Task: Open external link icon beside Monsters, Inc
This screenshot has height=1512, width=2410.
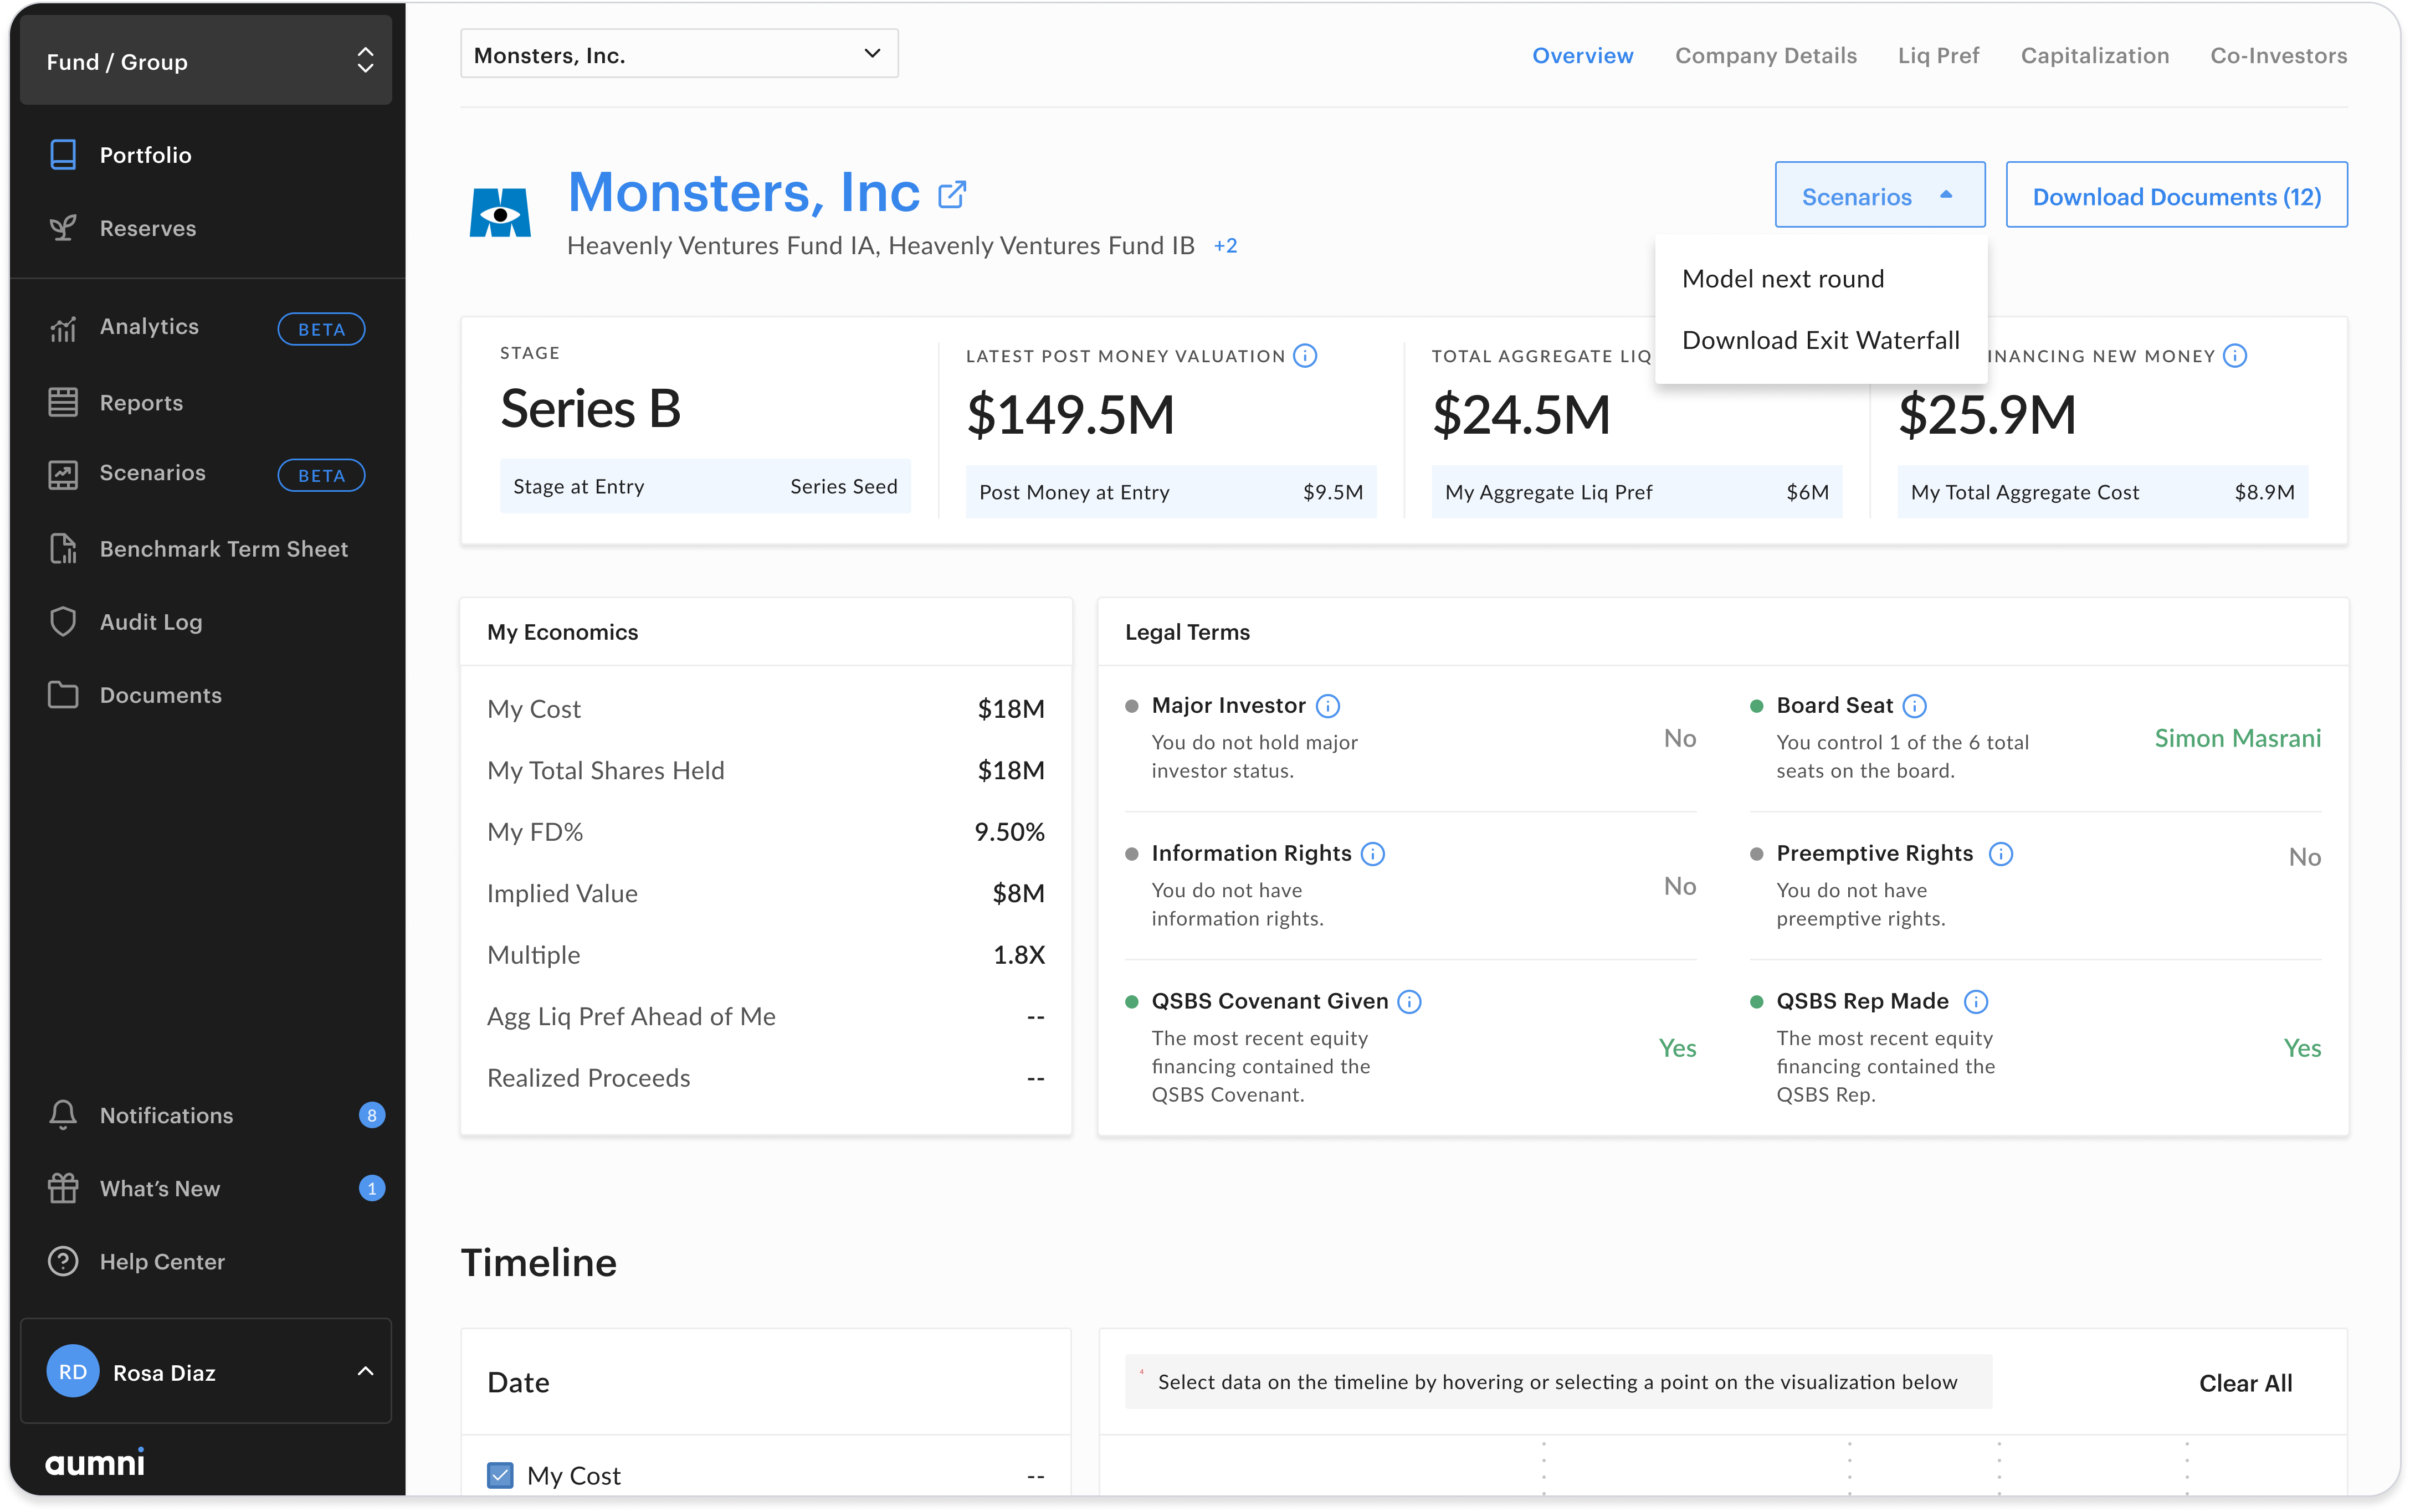Action: click(x=952, y=194)
